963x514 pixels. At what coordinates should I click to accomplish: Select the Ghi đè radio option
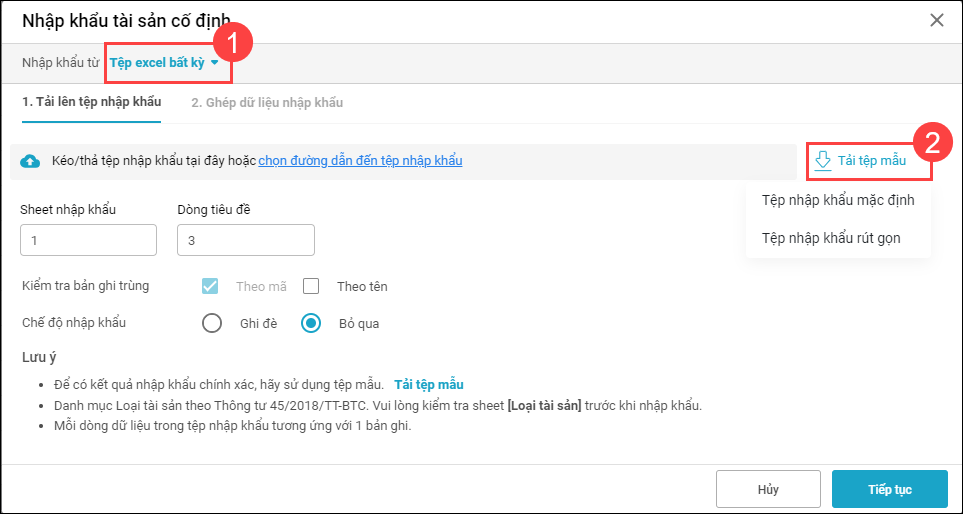click(x=211, y=323)
